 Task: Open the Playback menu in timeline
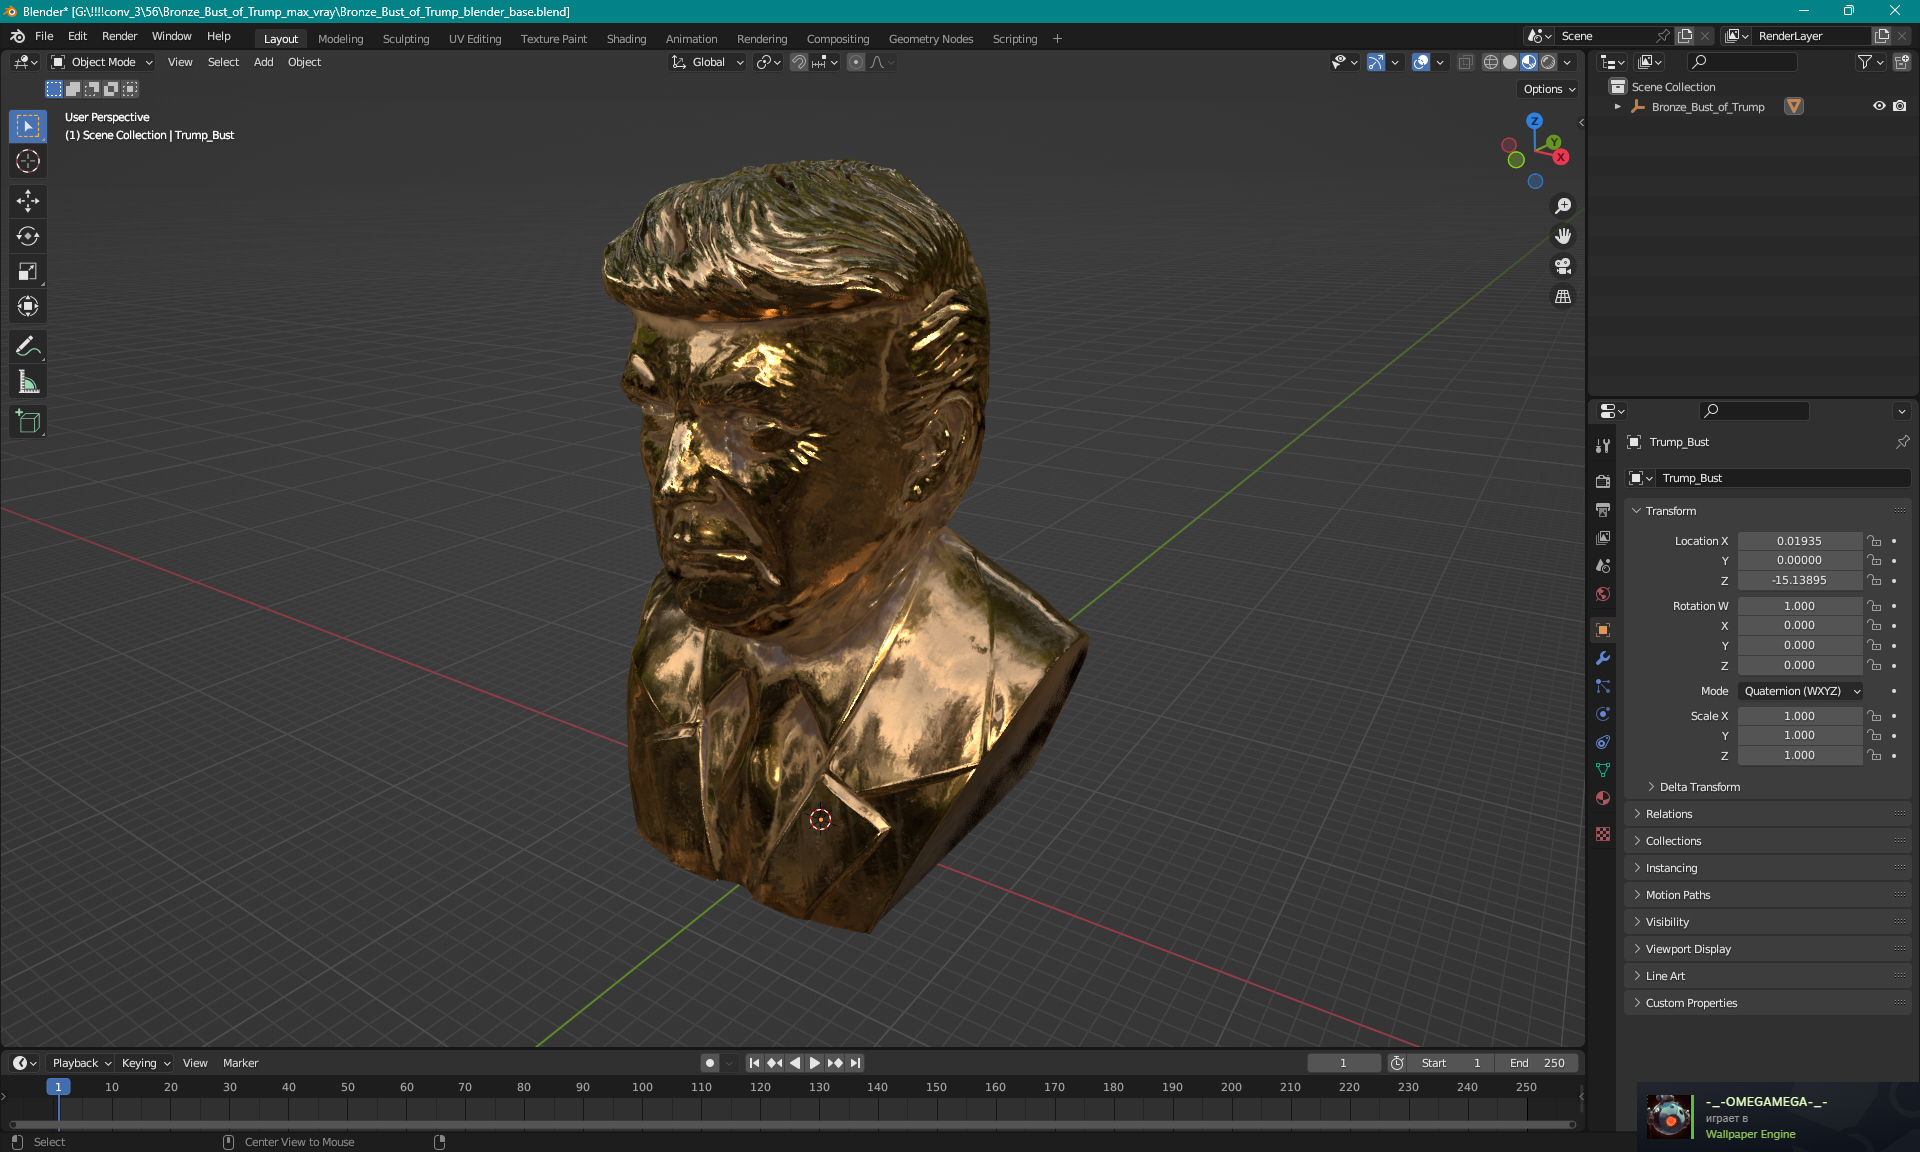[x=80, y=1063]
